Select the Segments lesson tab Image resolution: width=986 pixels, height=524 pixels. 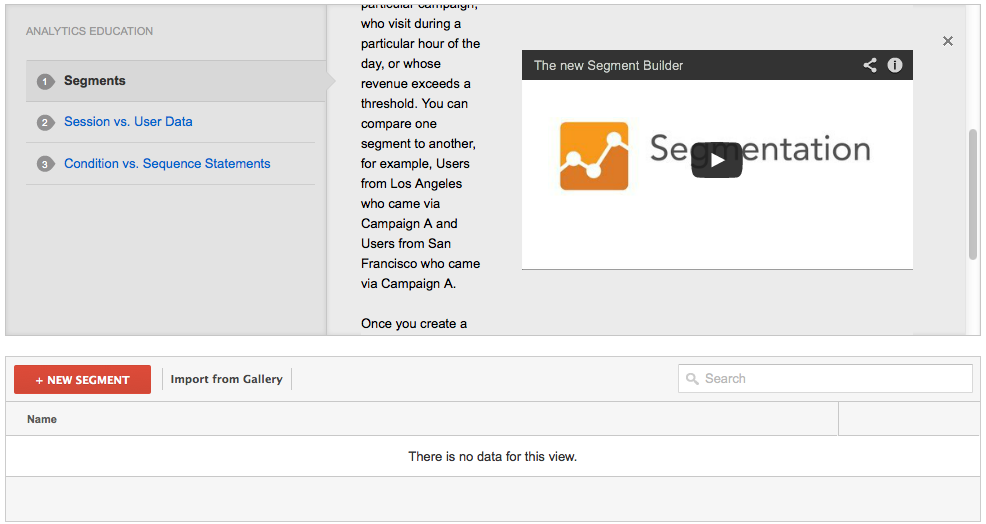176,81
